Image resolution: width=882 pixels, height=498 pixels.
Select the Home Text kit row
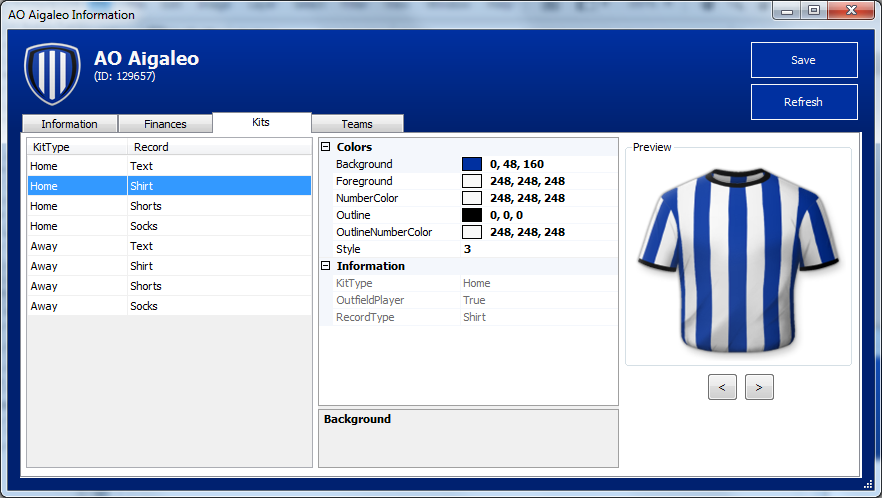[169, 166]
